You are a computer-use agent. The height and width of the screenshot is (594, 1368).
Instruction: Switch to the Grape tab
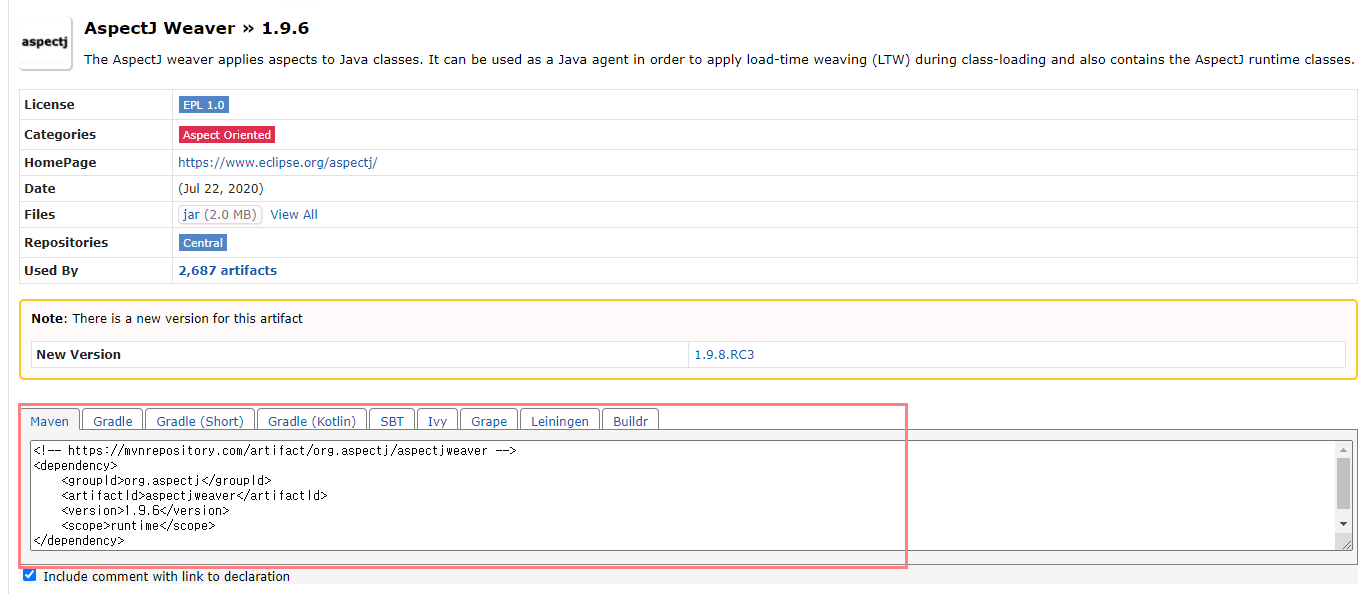(489, 421)
